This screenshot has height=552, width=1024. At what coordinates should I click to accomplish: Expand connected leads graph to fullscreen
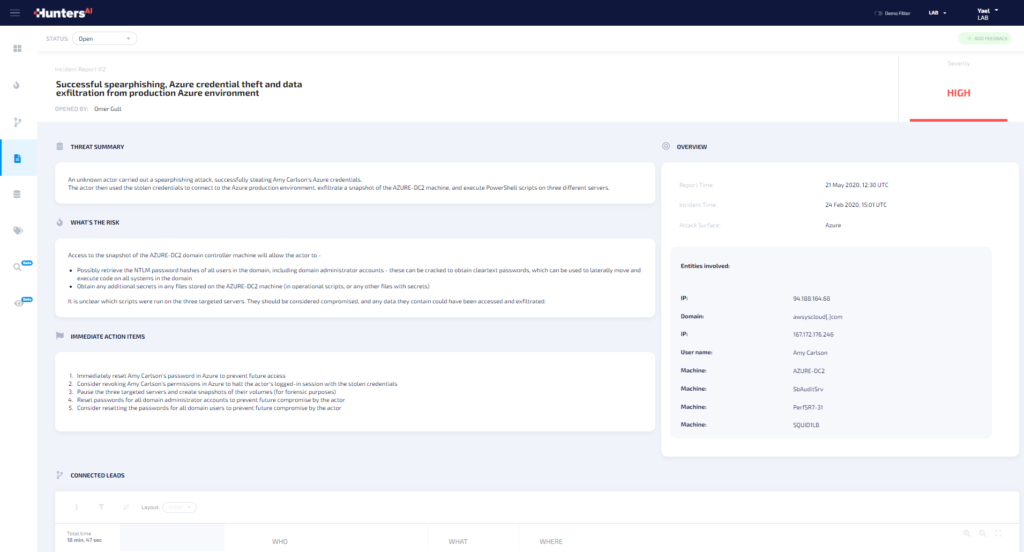click(x=999, y=534)
